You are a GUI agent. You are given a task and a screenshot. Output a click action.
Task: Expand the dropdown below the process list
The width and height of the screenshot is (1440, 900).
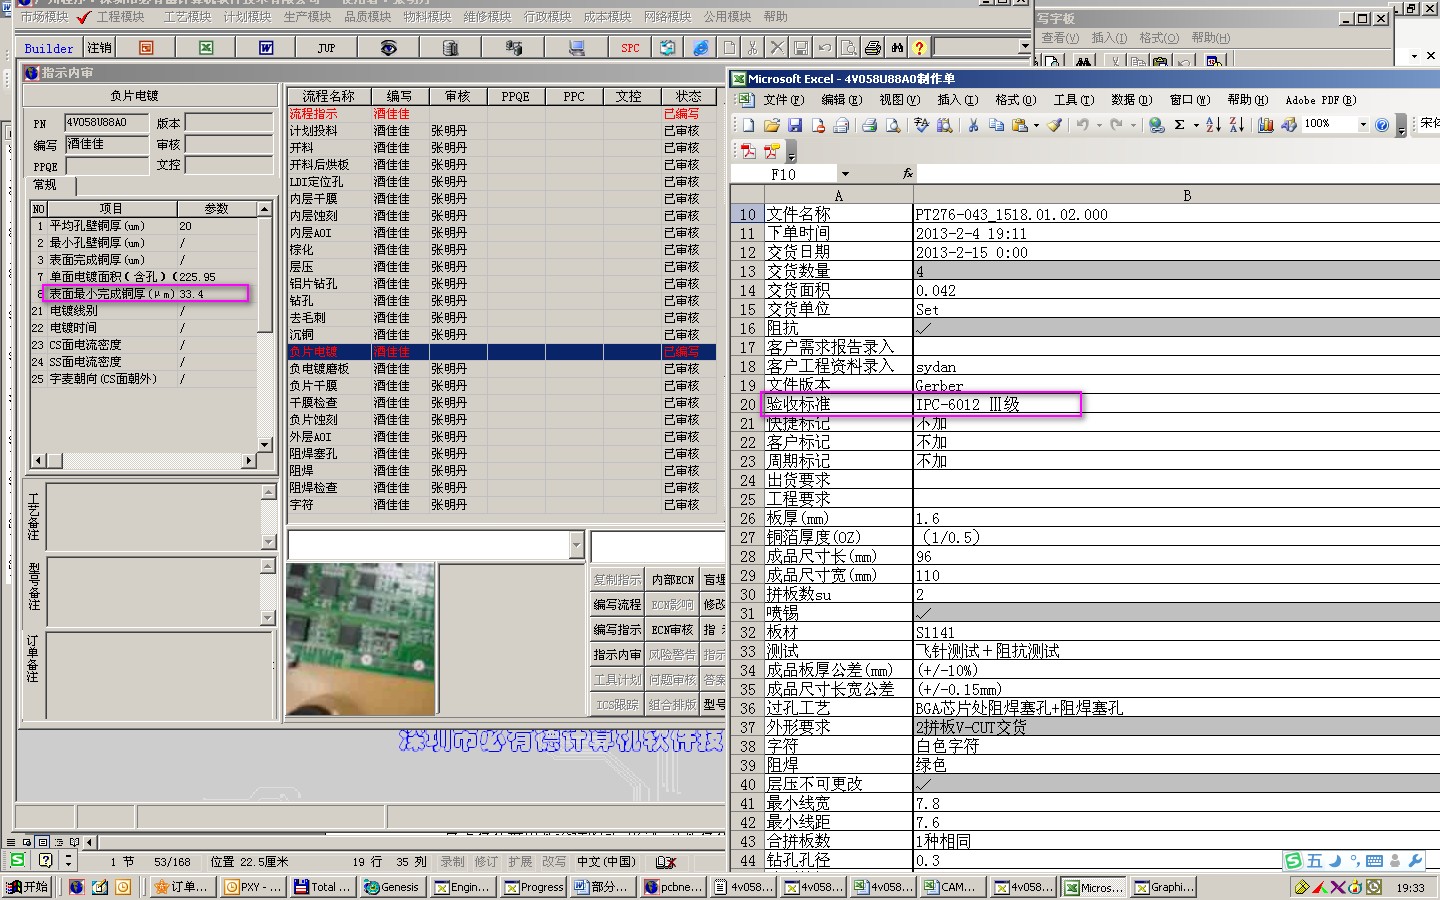coord(576,545)
